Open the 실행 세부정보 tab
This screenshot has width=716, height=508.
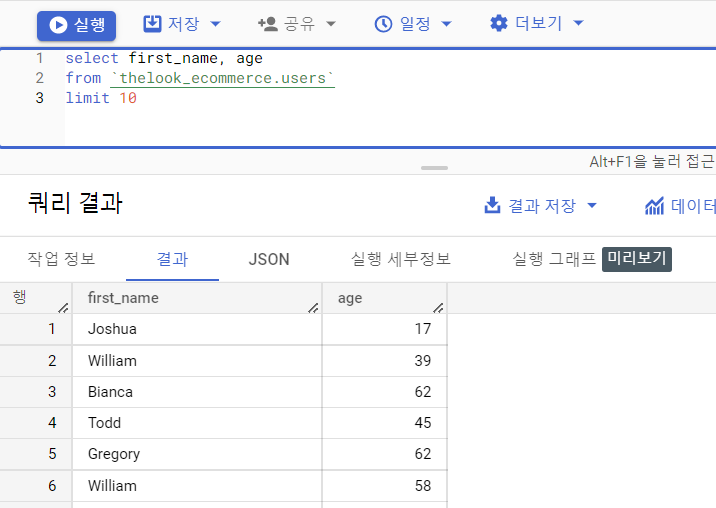(400, 259)
